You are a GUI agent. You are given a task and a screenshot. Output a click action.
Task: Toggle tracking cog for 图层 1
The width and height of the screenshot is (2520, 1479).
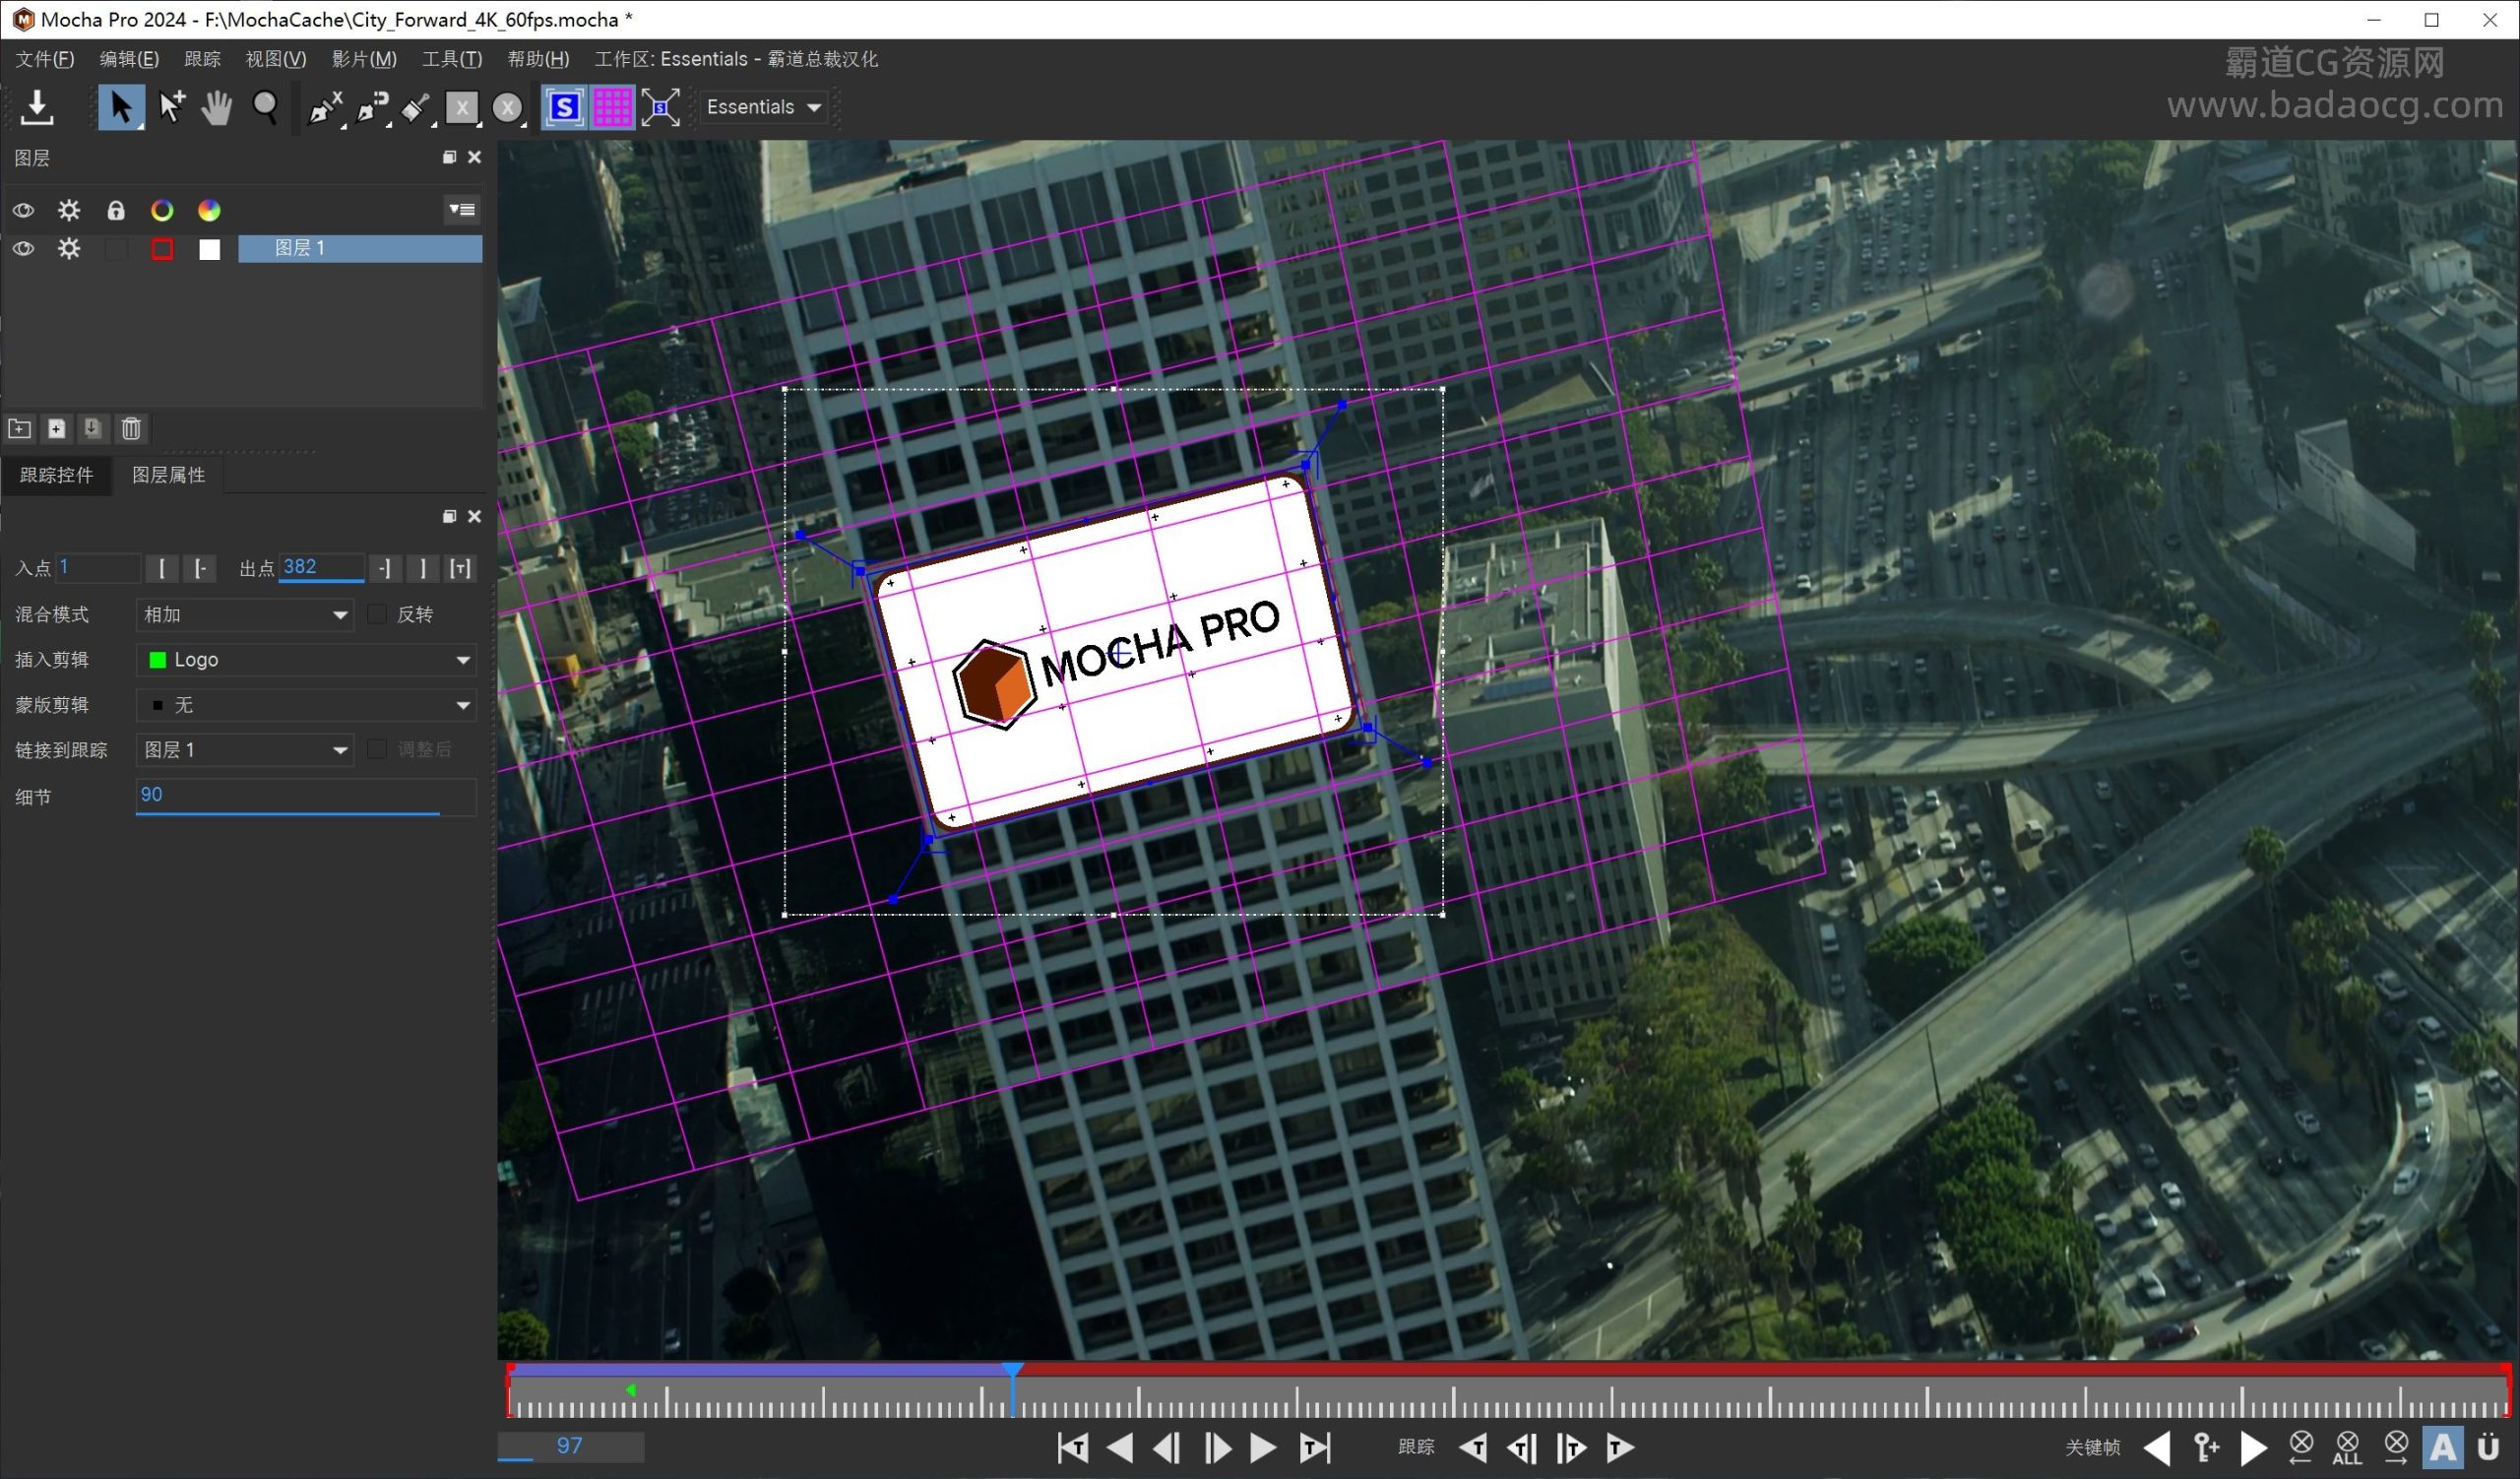point(69,248)
